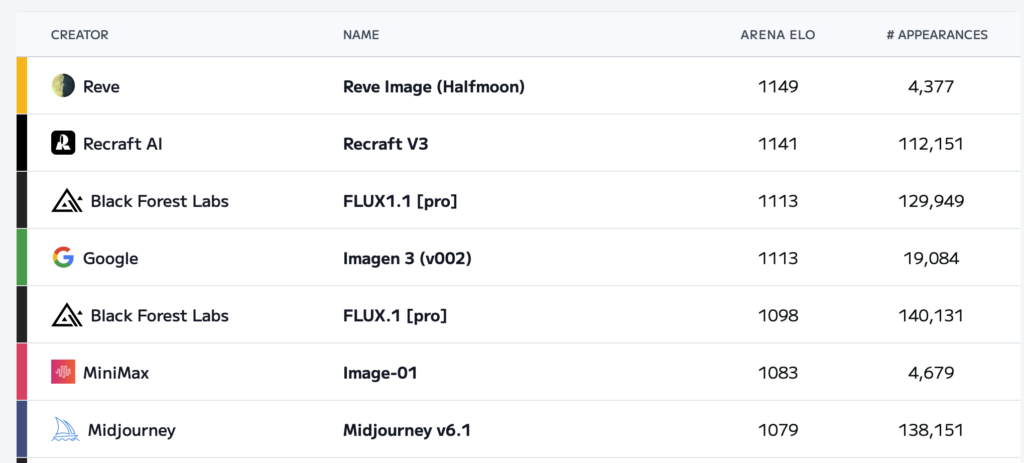Click the green color bar beside Google
This screenshot has height=463, width=1024.
coord(22,258)
